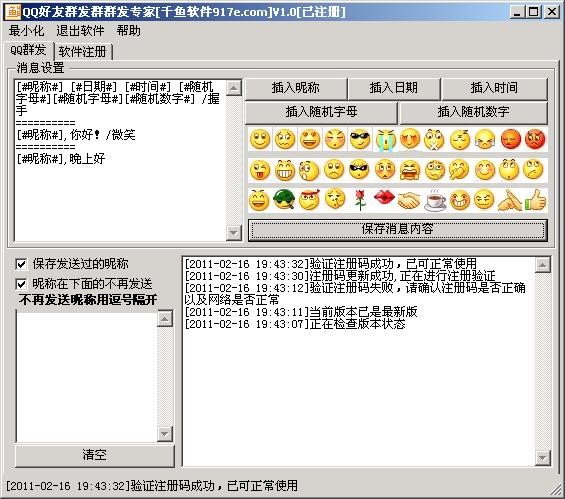Click the 插入随机字母 button

[321, 112]
